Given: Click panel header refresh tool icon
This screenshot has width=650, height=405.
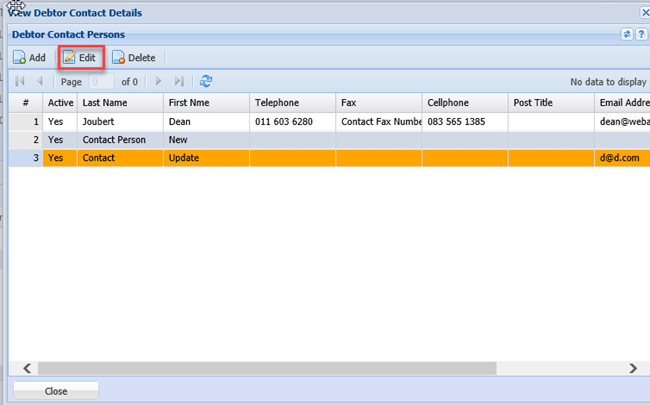Looking at the screenshot, I should (627, 34).
